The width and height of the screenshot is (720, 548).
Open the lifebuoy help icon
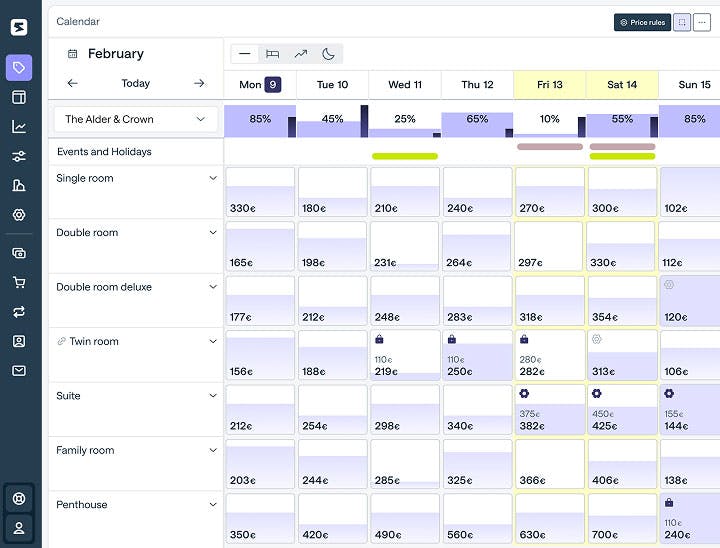tap(19, 498)
